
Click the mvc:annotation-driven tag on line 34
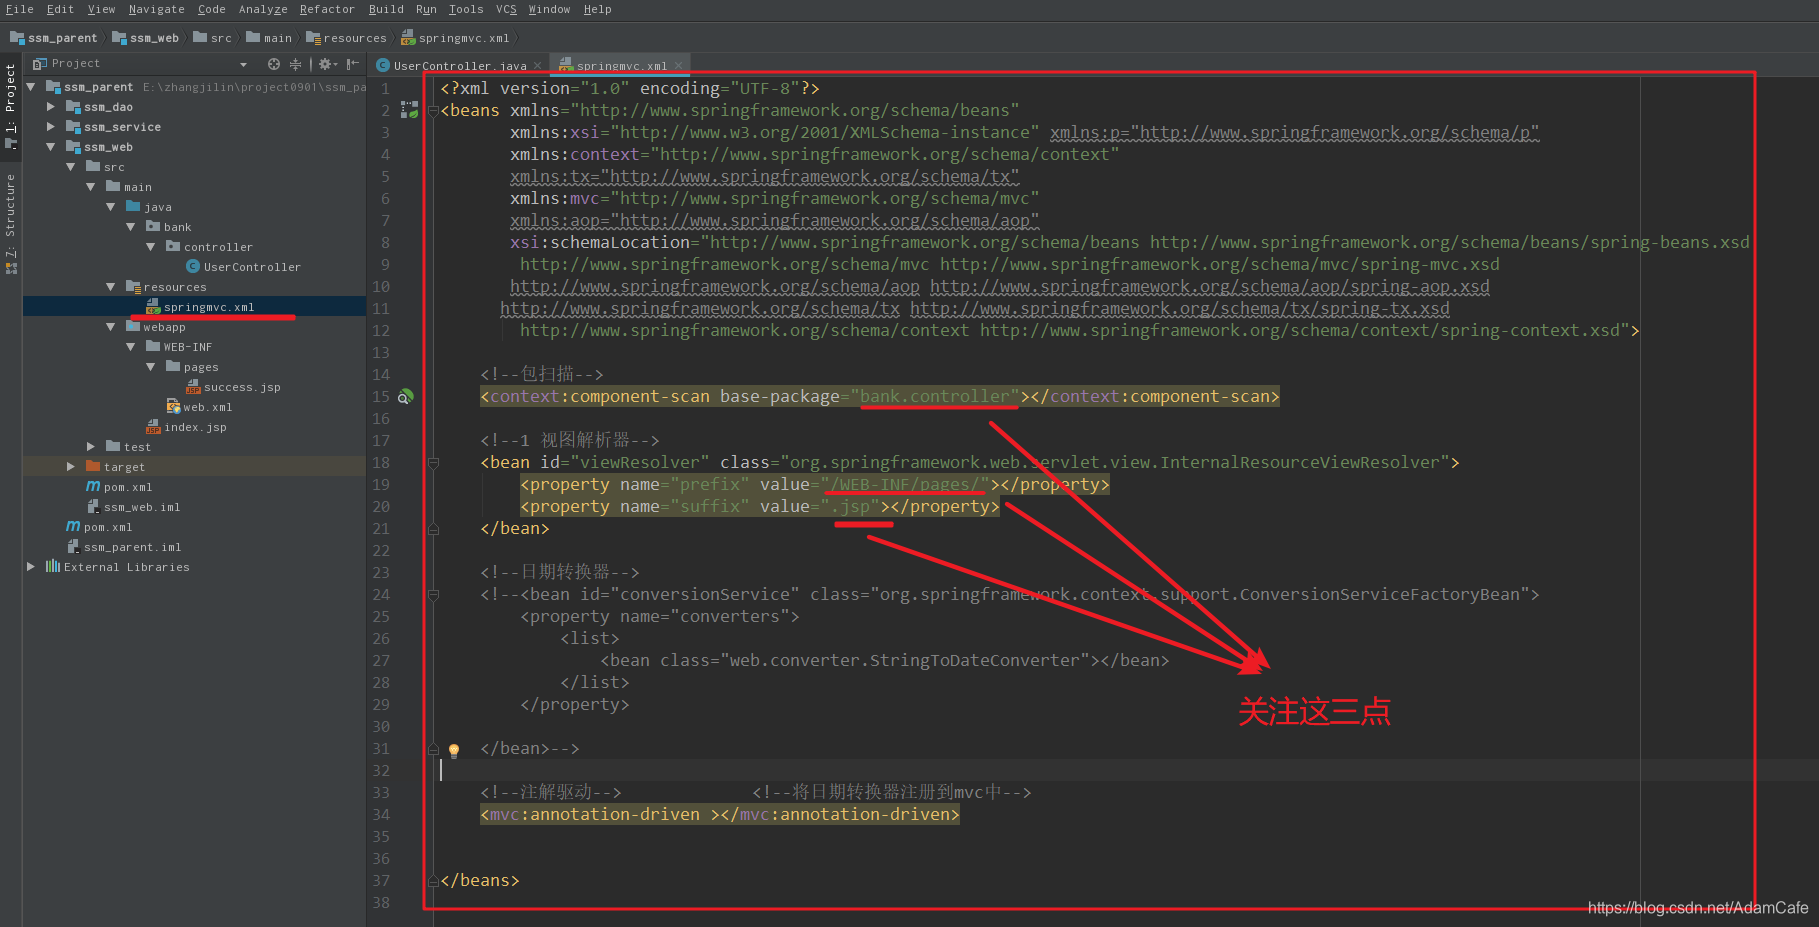pyautogui.click(x=720, y=815)
